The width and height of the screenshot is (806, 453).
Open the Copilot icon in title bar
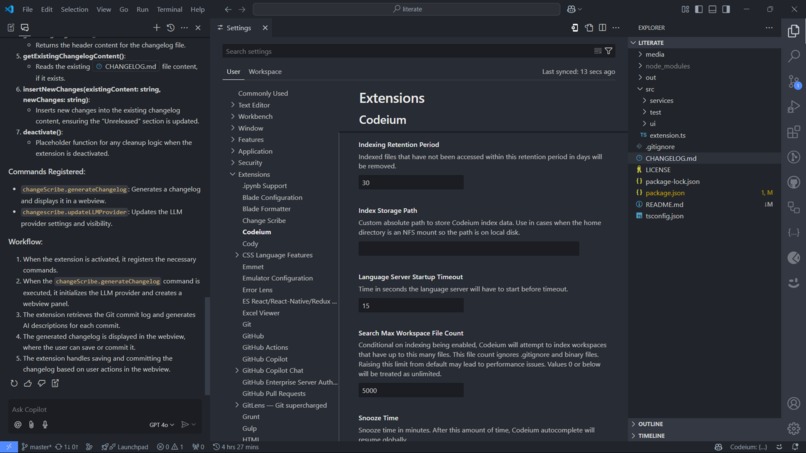pyautogui.click(x=571, y=9)
